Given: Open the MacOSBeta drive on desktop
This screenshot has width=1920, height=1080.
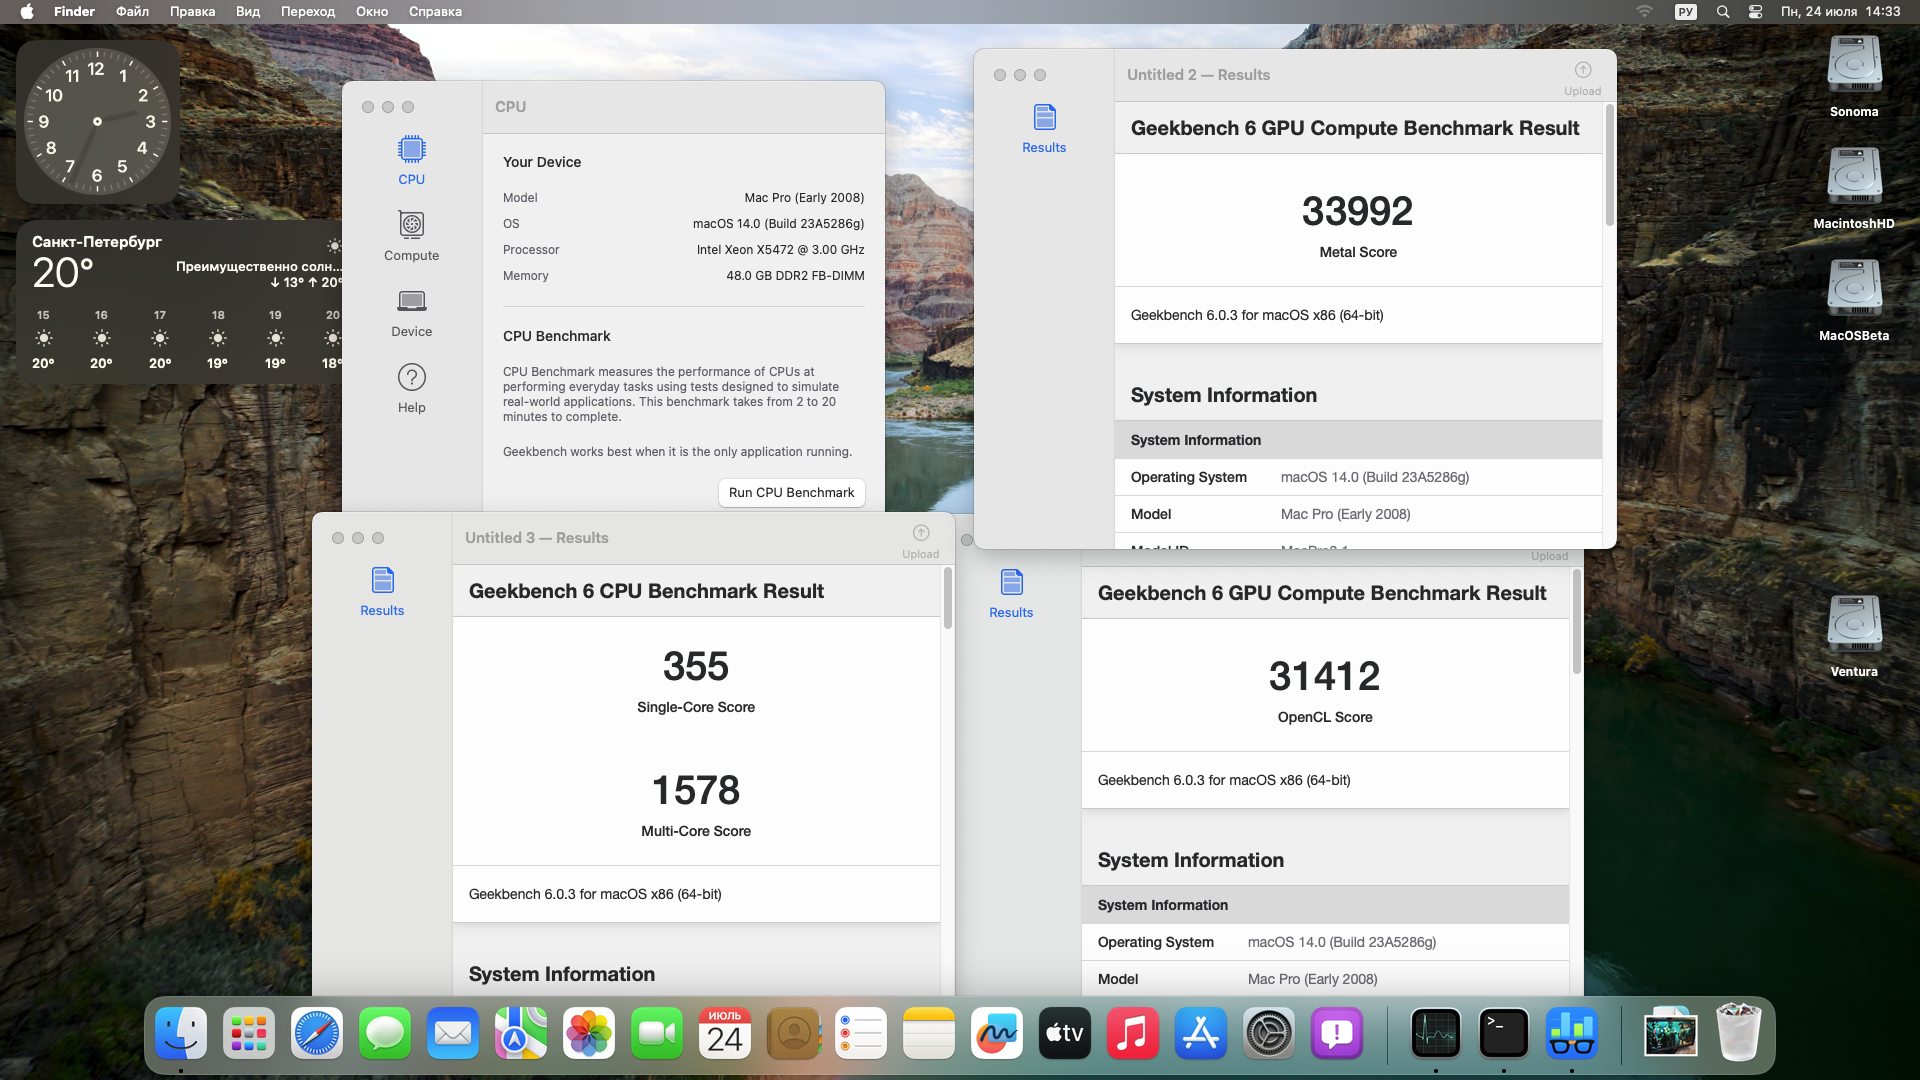Looking at the screenshot, I should click(1854, 300).
